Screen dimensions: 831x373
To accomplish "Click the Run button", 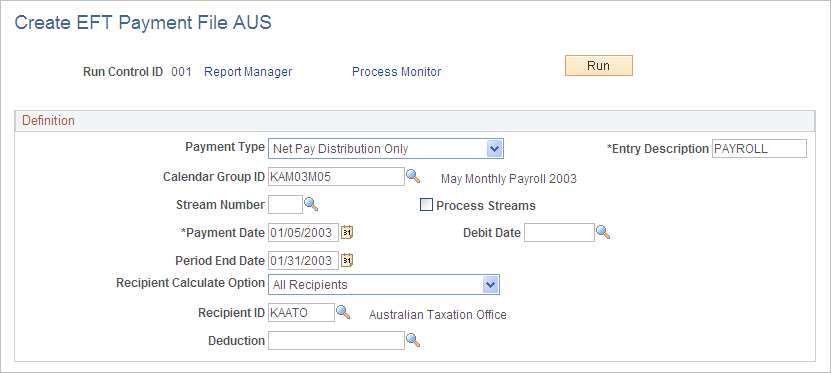I will coord(598,66).
